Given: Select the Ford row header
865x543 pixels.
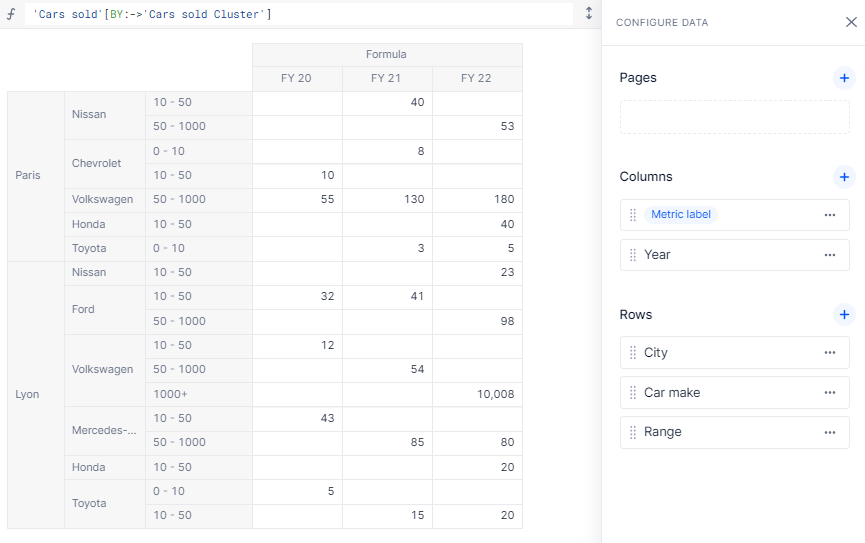Looking at the screenshot, I should pos(105,310).
